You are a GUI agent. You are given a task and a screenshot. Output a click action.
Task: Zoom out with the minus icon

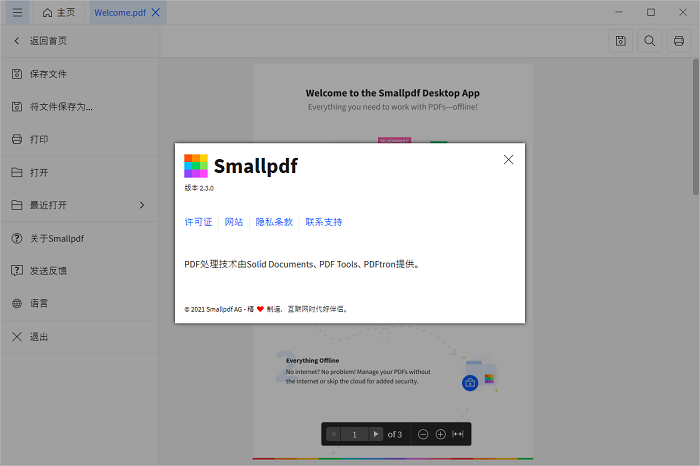point(423,434)
